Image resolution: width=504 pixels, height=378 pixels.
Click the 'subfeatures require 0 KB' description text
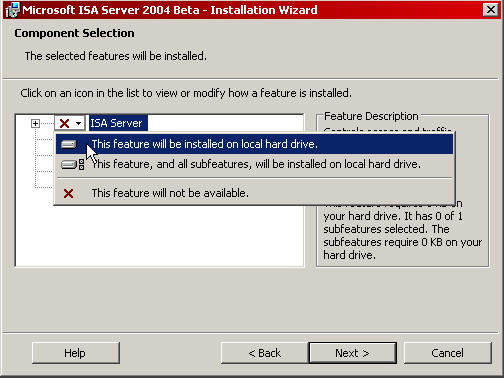point(402,242)
